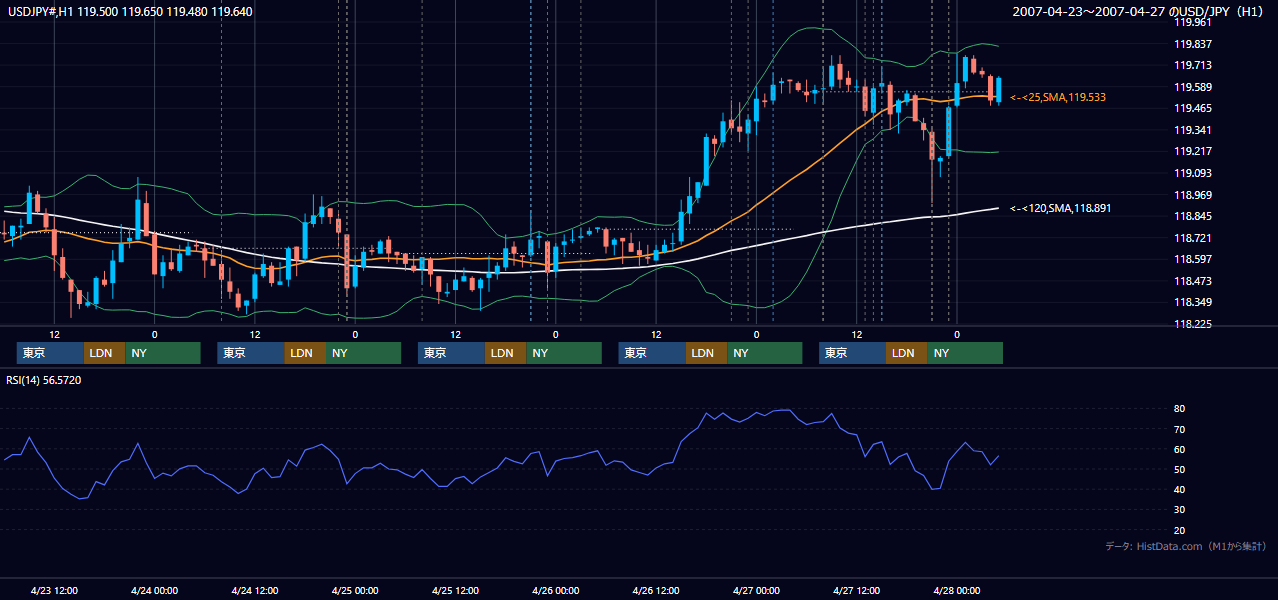The height and width of the screenshot is (600, 1278).
Task: Click the 4/27 12:00 time axis label
Action: pyautogui.click(x=856, y=590)
